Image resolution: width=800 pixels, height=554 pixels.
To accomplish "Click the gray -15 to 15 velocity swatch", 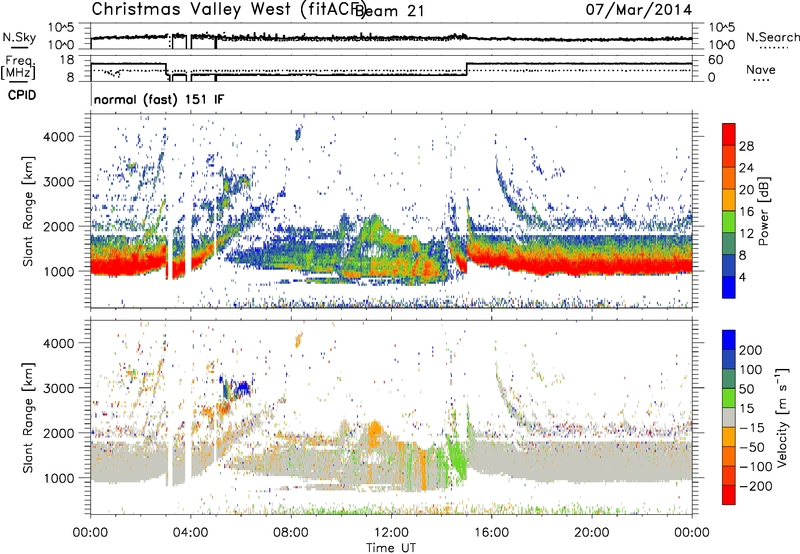I will [729, 417].
